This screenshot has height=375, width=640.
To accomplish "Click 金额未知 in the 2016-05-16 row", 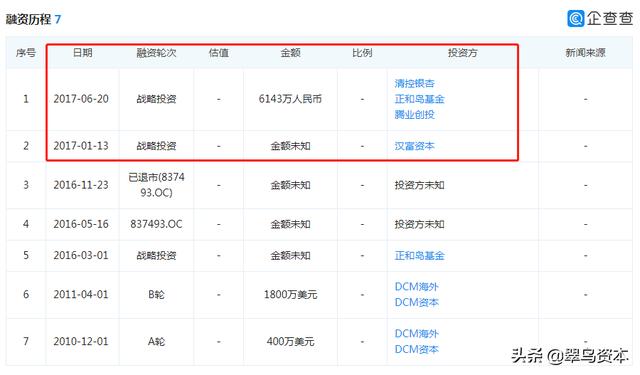I will [291, 224].
